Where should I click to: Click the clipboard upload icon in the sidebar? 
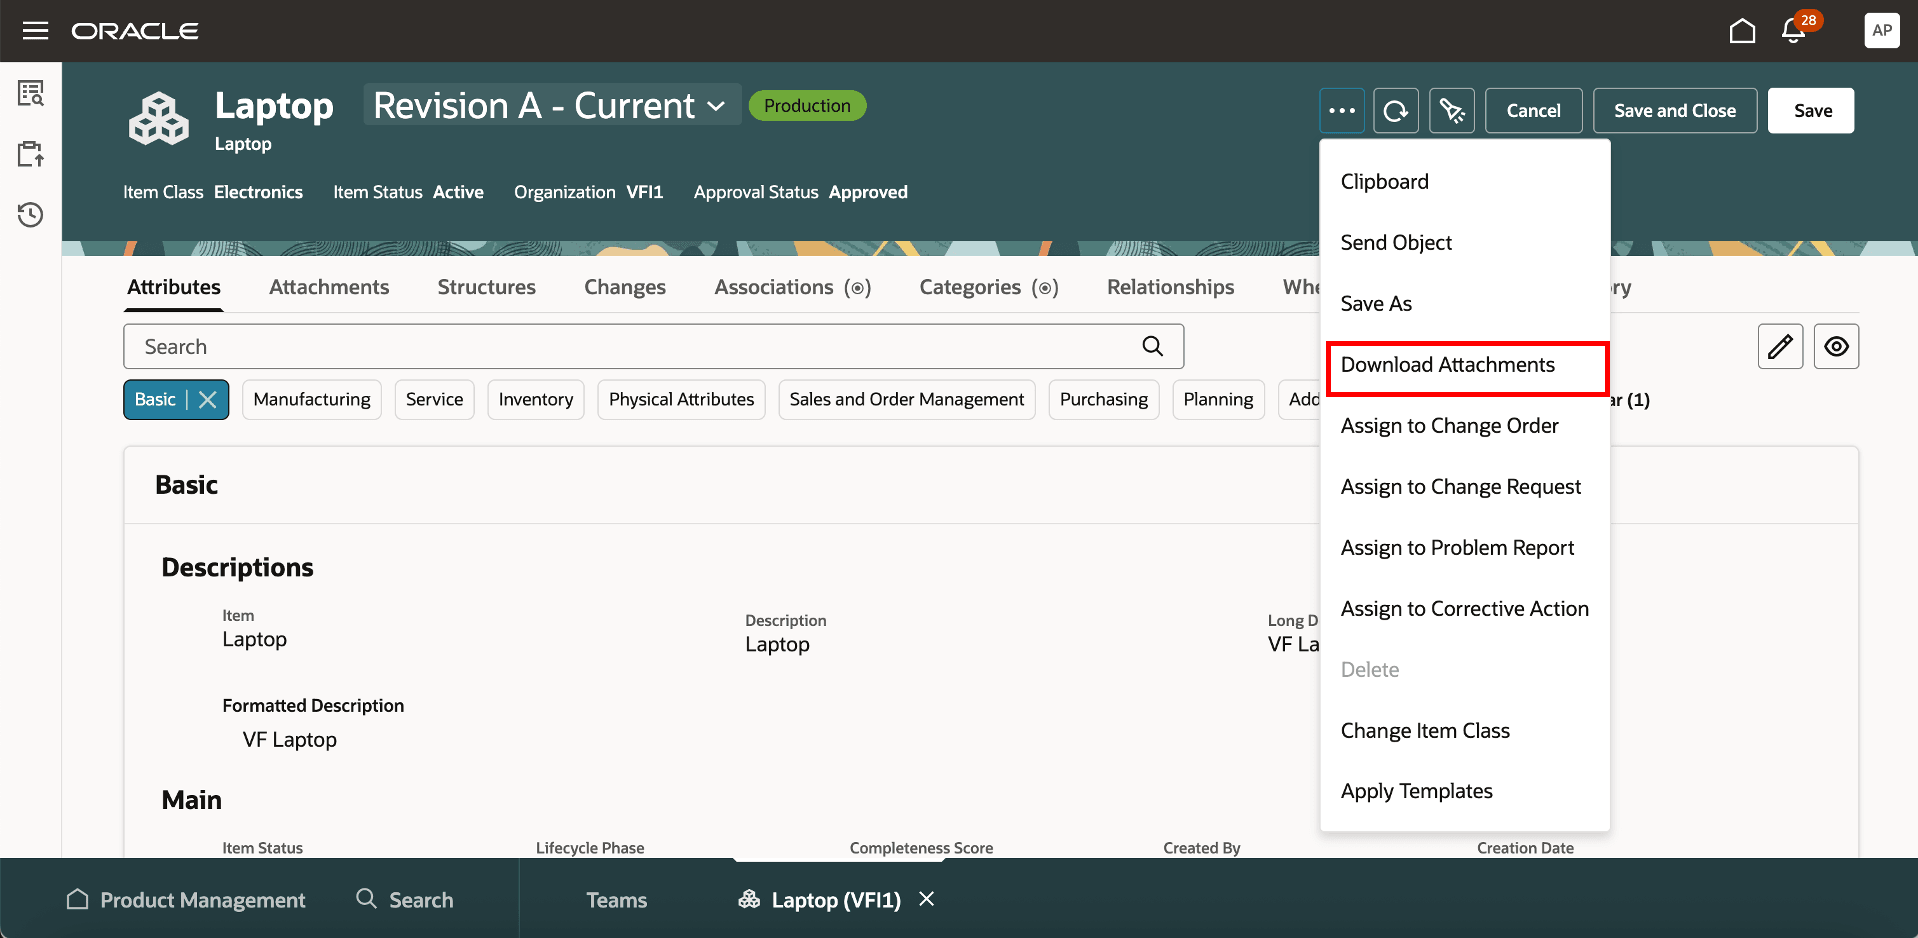click(30, 153)
